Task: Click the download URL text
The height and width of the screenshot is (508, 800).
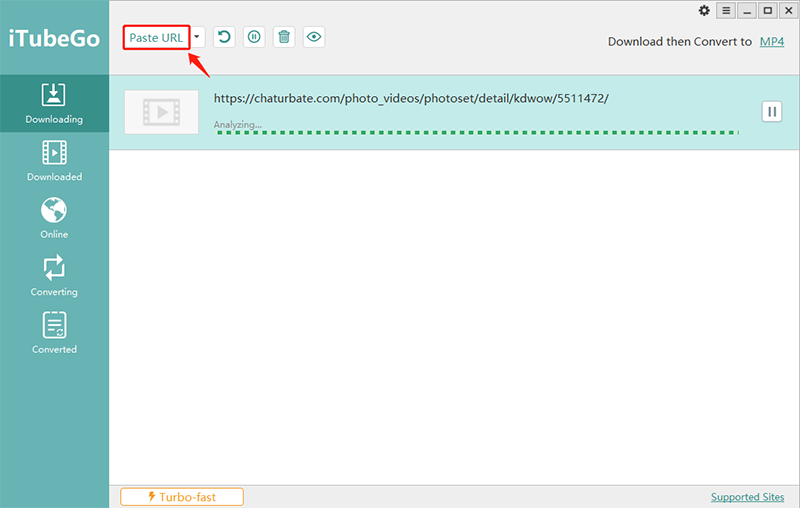Action: point(411,98)
